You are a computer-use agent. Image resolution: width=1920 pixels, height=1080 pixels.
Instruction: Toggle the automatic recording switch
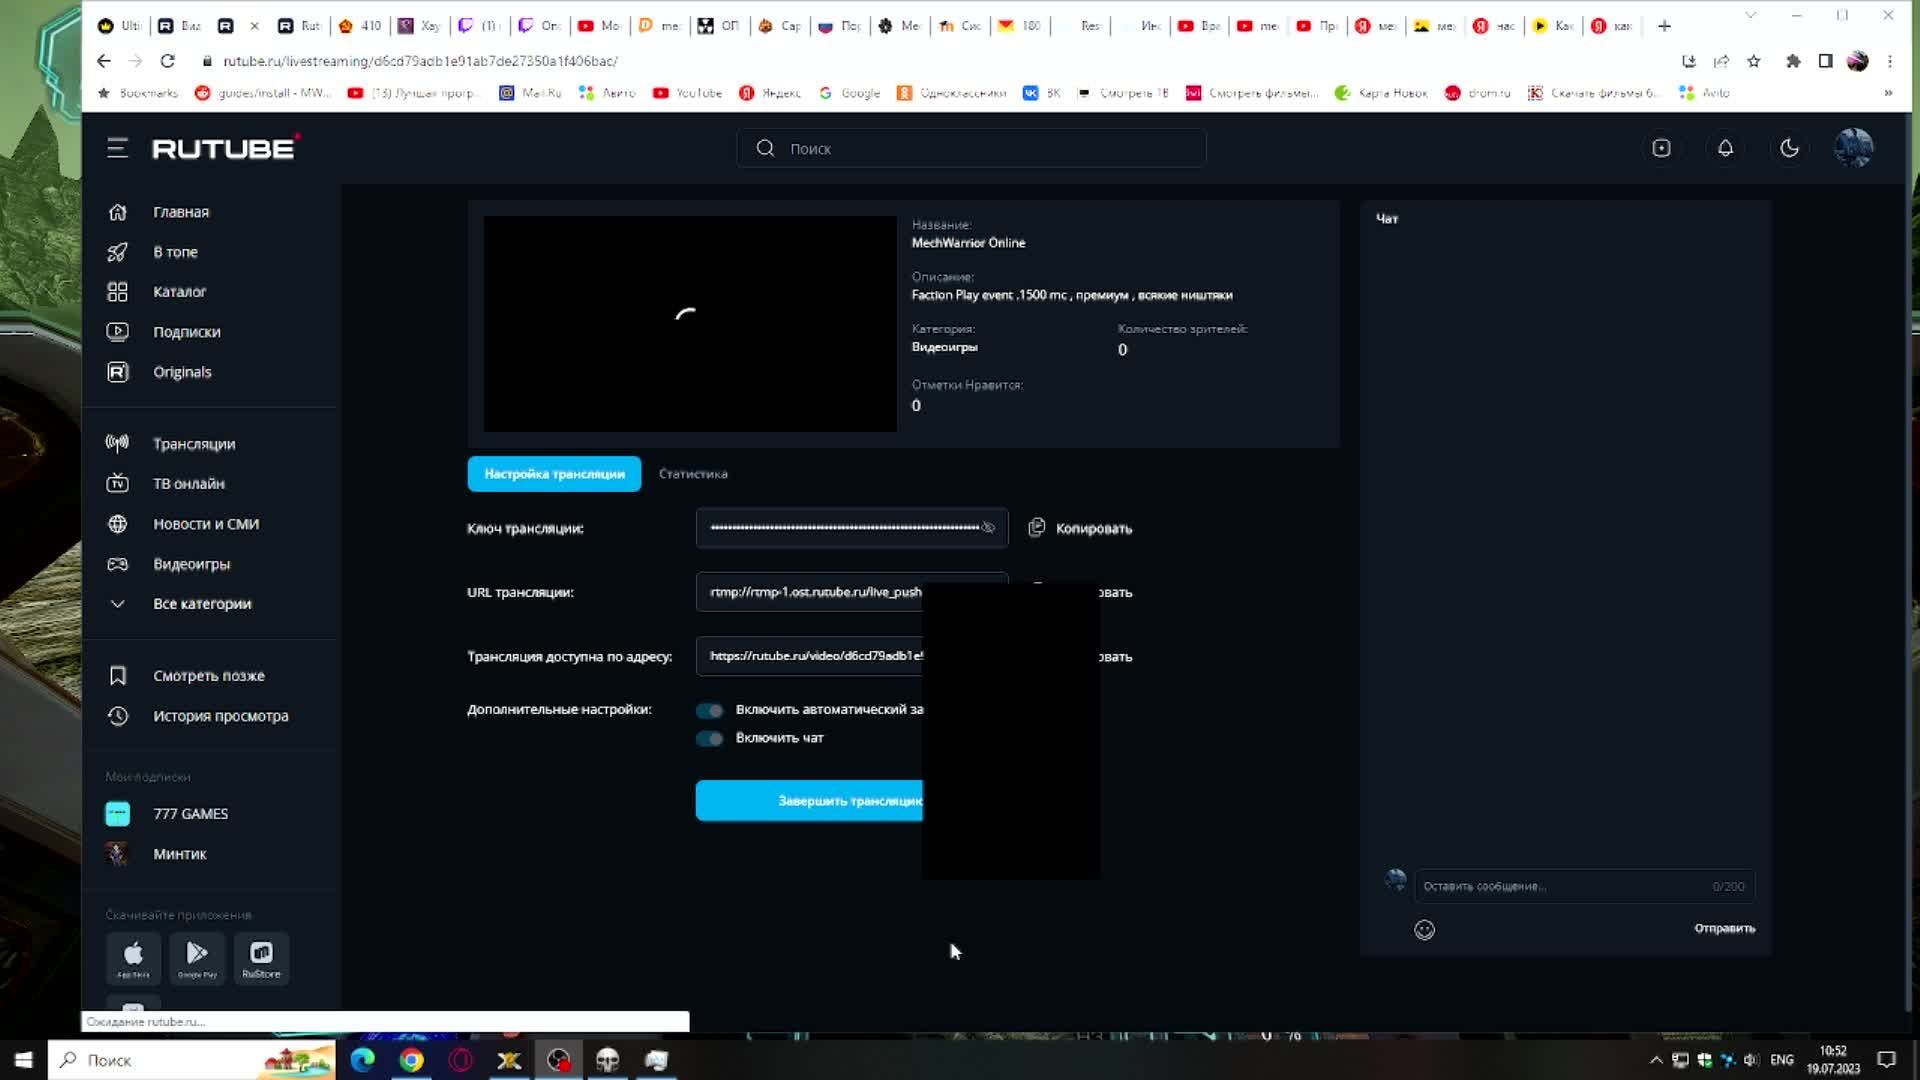point(710,710)
